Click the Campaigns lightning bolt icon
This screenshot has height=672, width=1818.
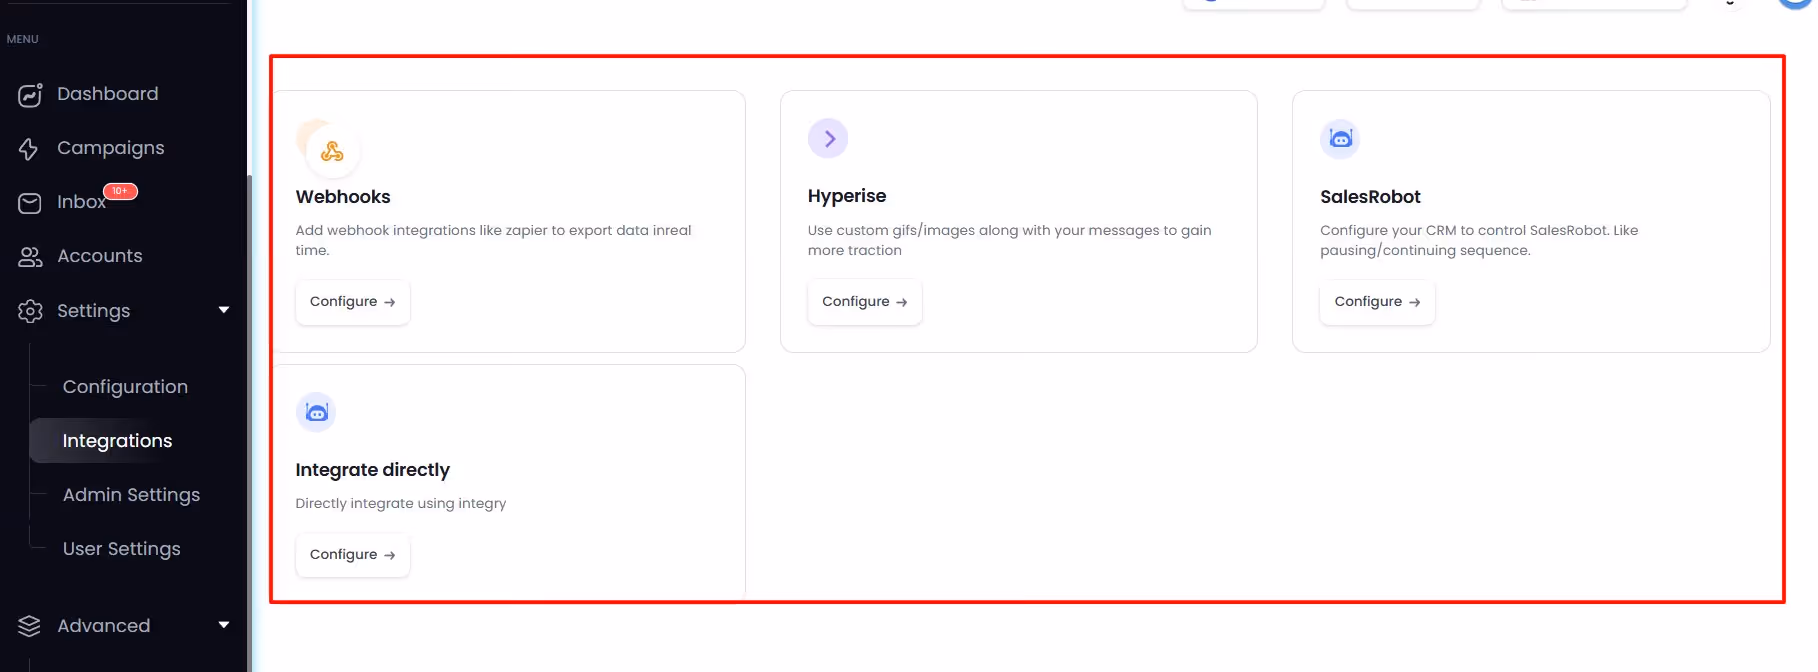(29, 149)
